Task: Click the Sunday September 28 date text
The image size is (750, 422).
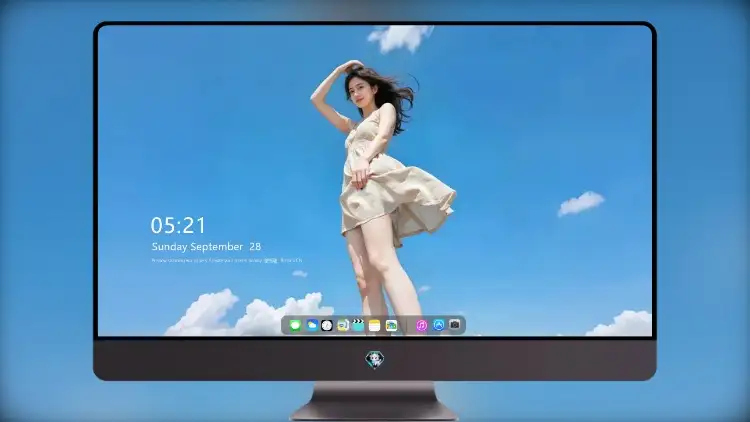Action: tap(206, 247)
